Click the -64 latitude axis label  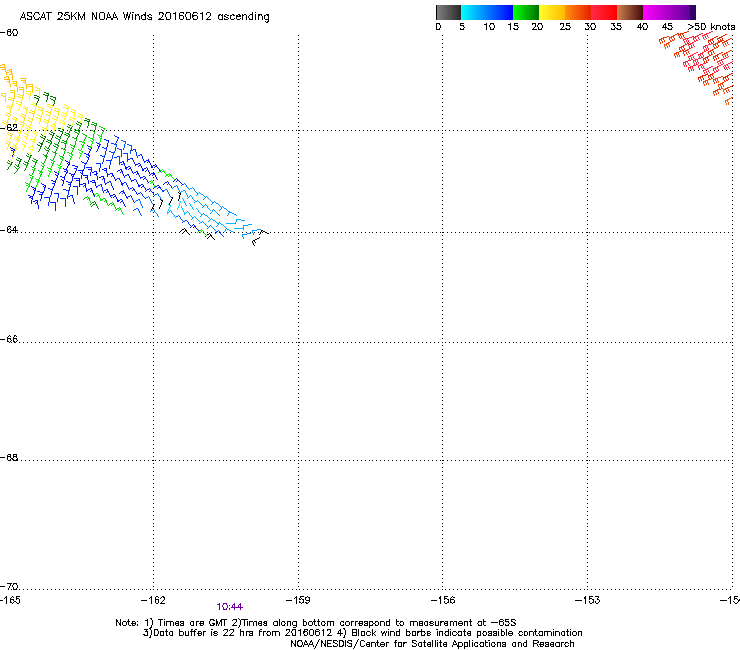pos(9,230)
